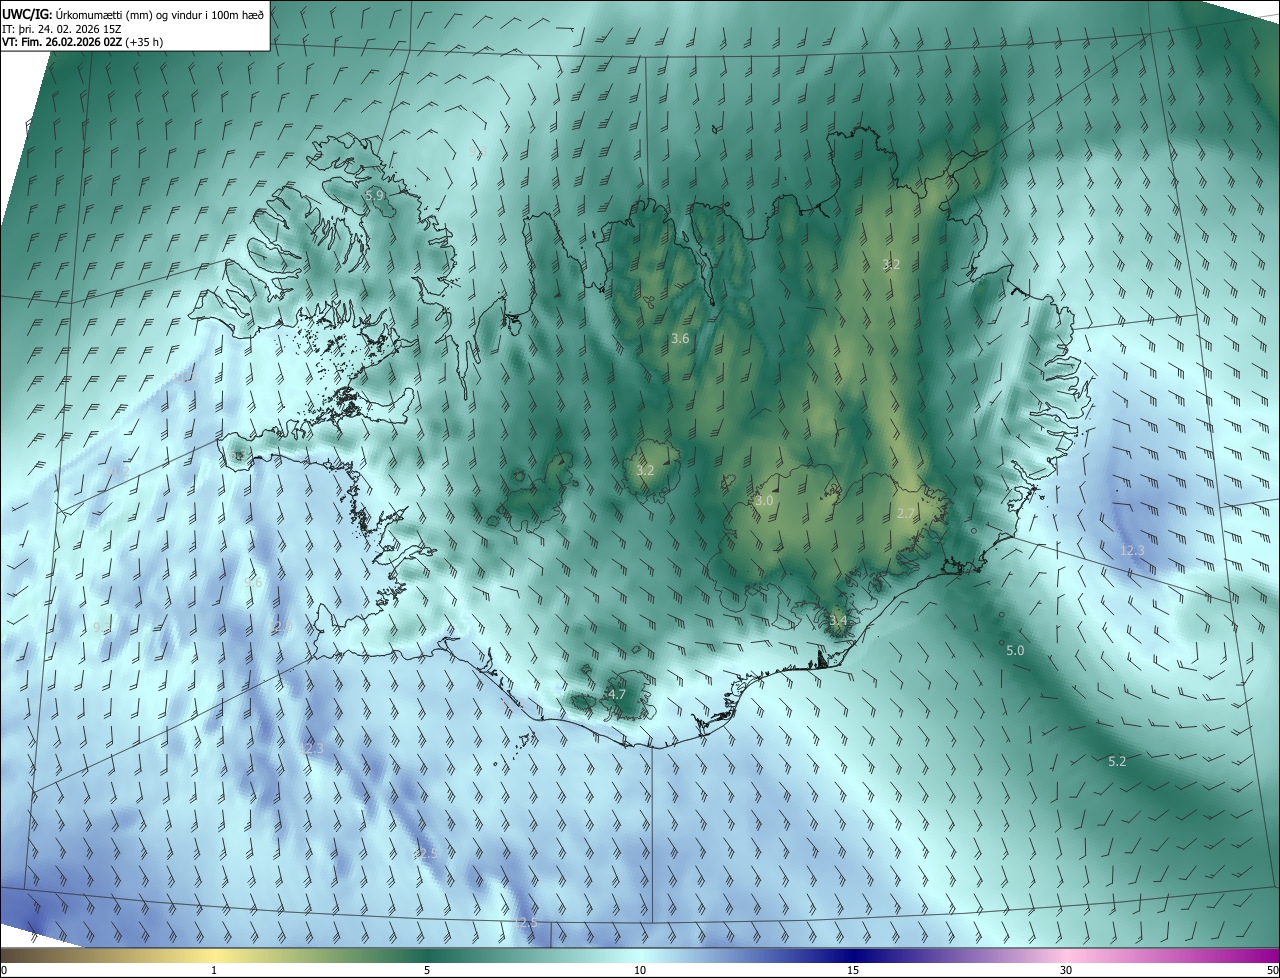Click the 'VT: Fim. 26.02.2026 02Z (+35 h)' line

click(83, 43)
